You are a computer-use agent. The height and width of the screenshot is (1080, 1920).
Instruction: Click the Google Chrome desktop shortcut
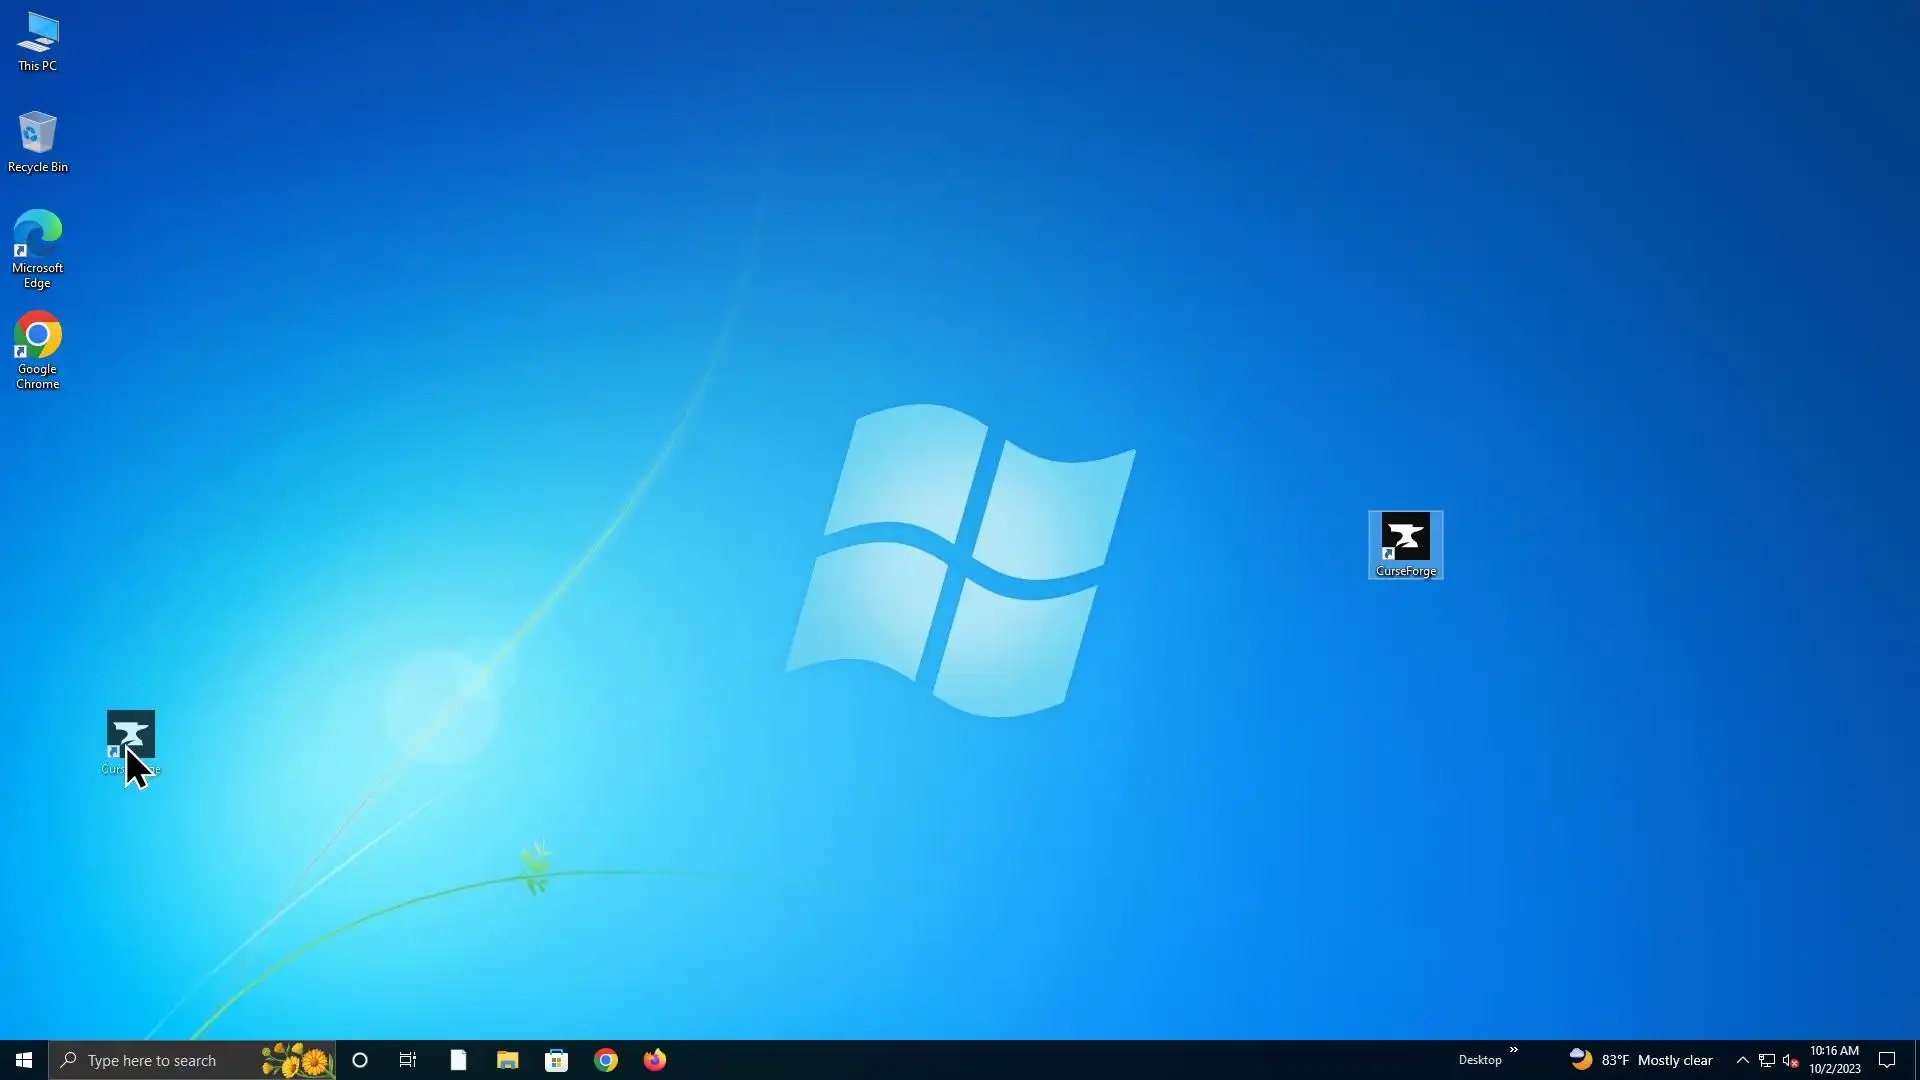[x=37, y=348]
